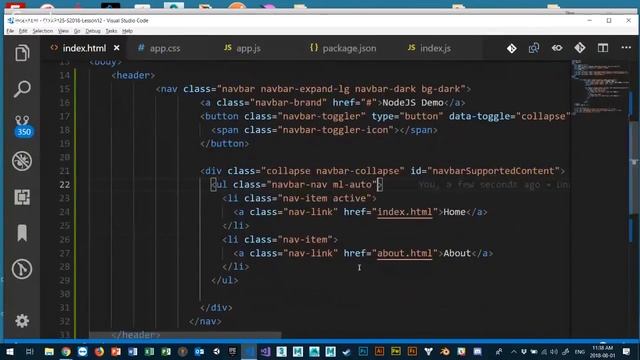
Task: Open File Explorer from the taskbar
Action: pyautogui.click(x=49, y=351)
